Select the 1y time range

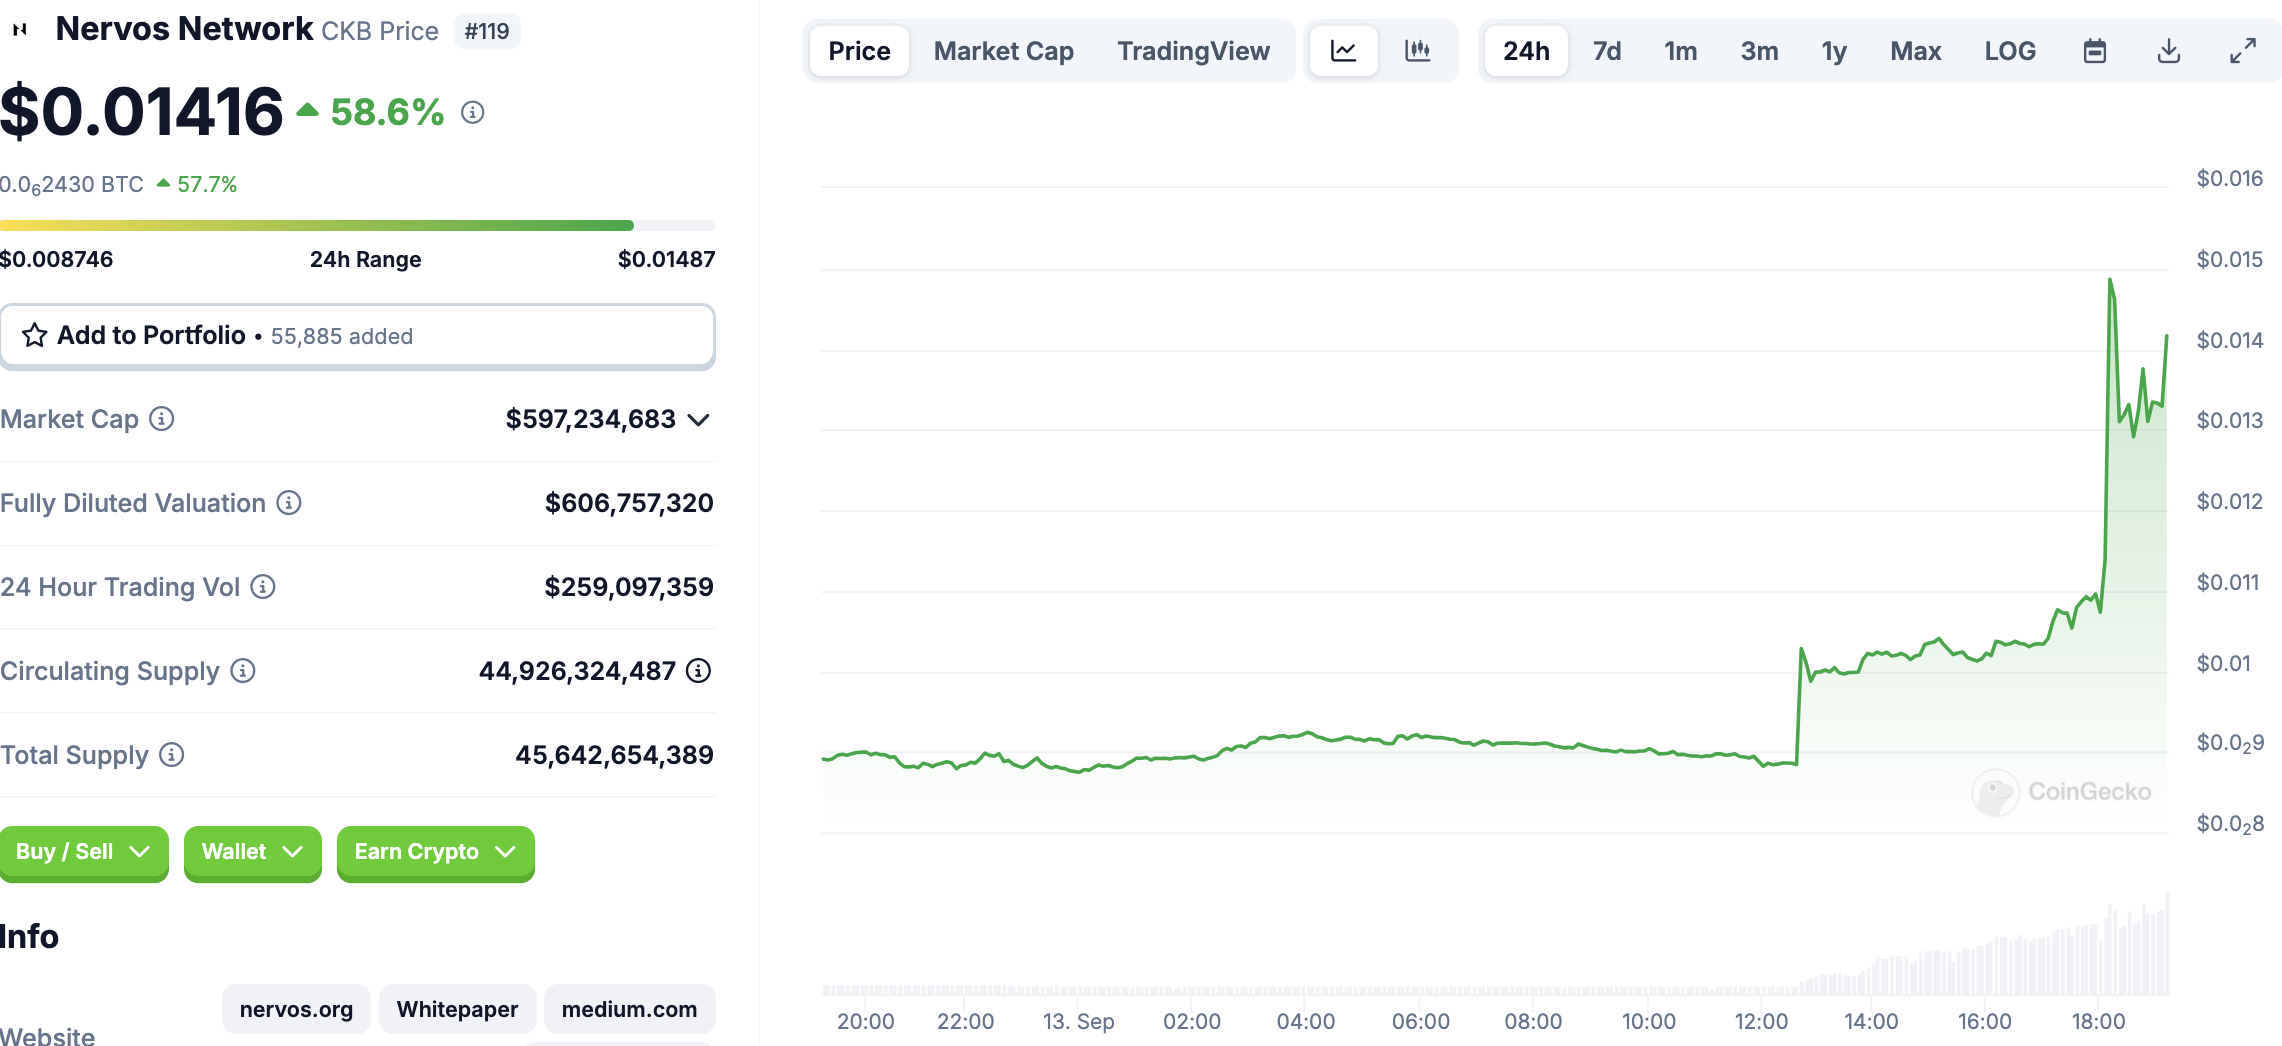click(x=1833, y=51)
